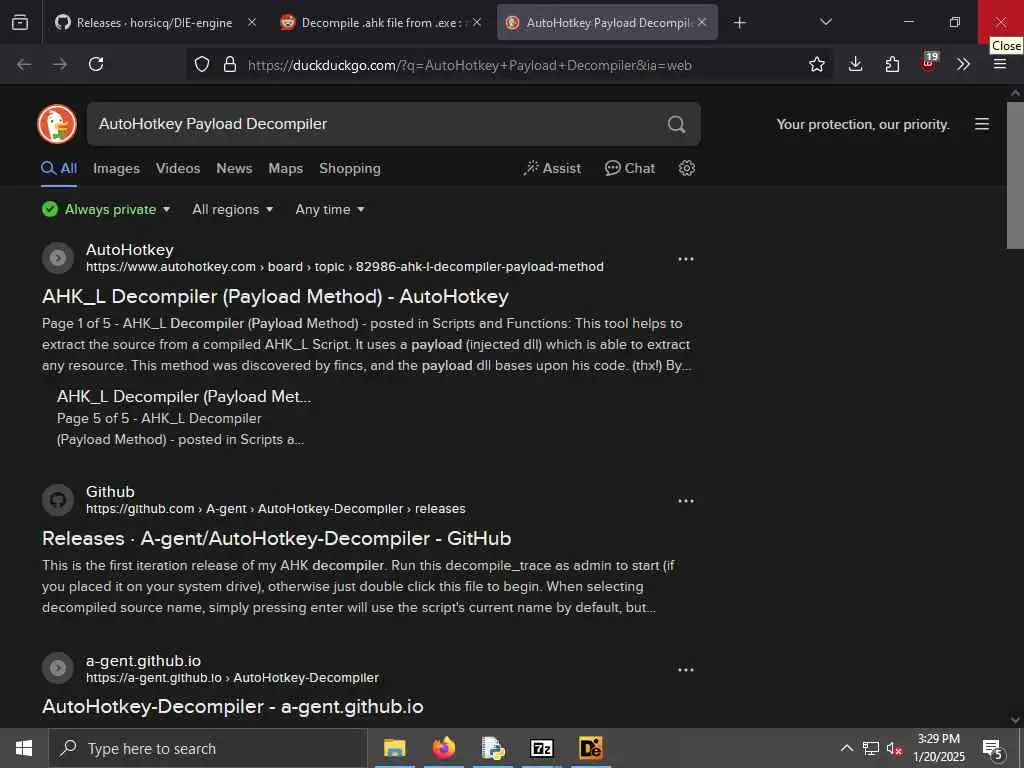Image resolution: width=1024 pixels, height=768 pixels.
Task: Click the tracking protection shield icon
Action: (x=202, y=64)
